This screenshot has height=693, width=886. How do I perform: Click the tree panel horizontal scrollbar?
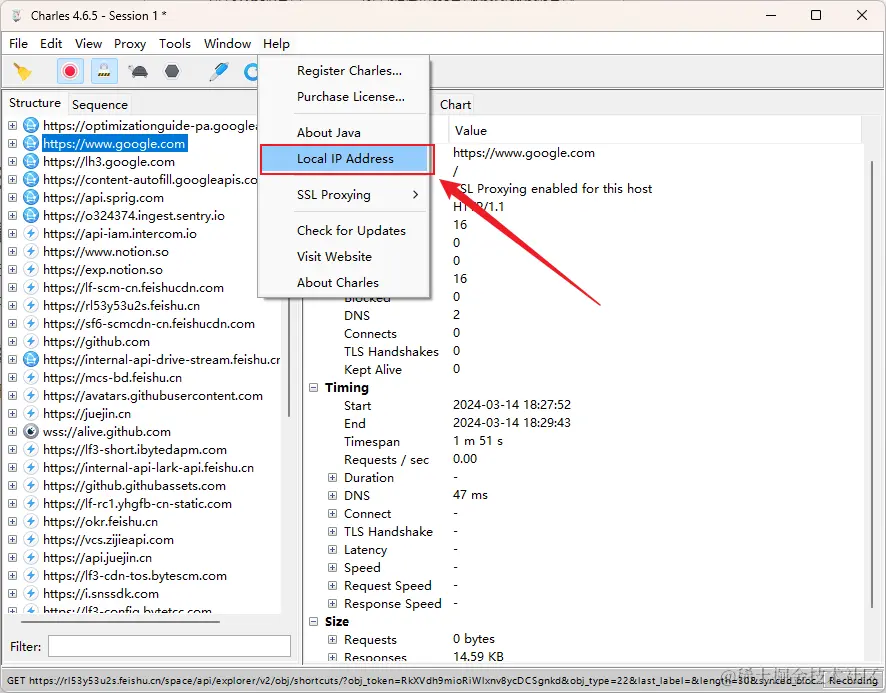tap(120, 622)
